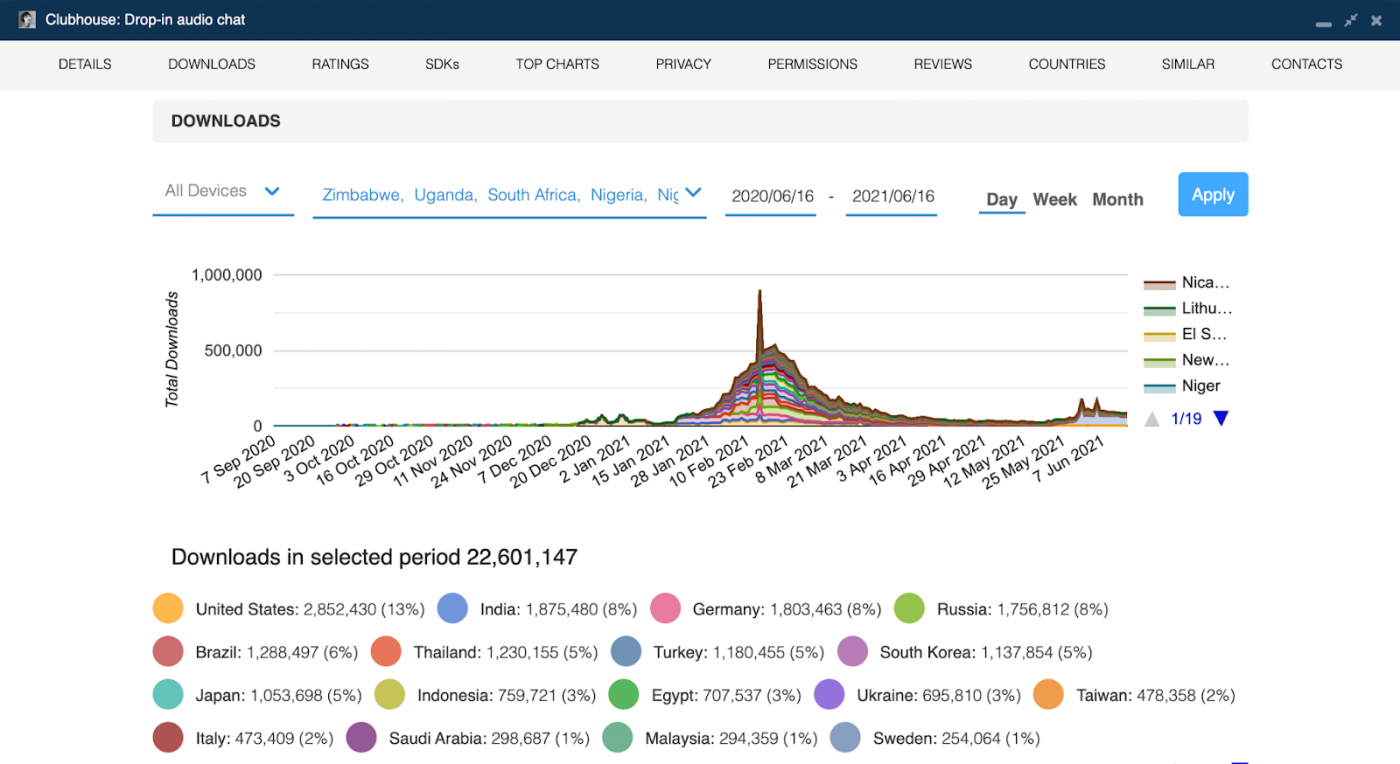Click the India blue color dot
1400x764 pixels.
[453, 609]
